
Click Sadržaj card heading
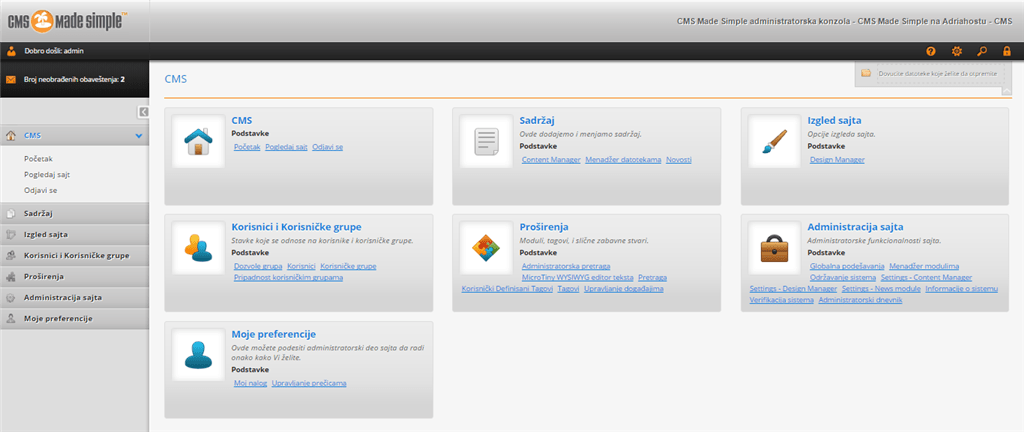coord(535,121)
